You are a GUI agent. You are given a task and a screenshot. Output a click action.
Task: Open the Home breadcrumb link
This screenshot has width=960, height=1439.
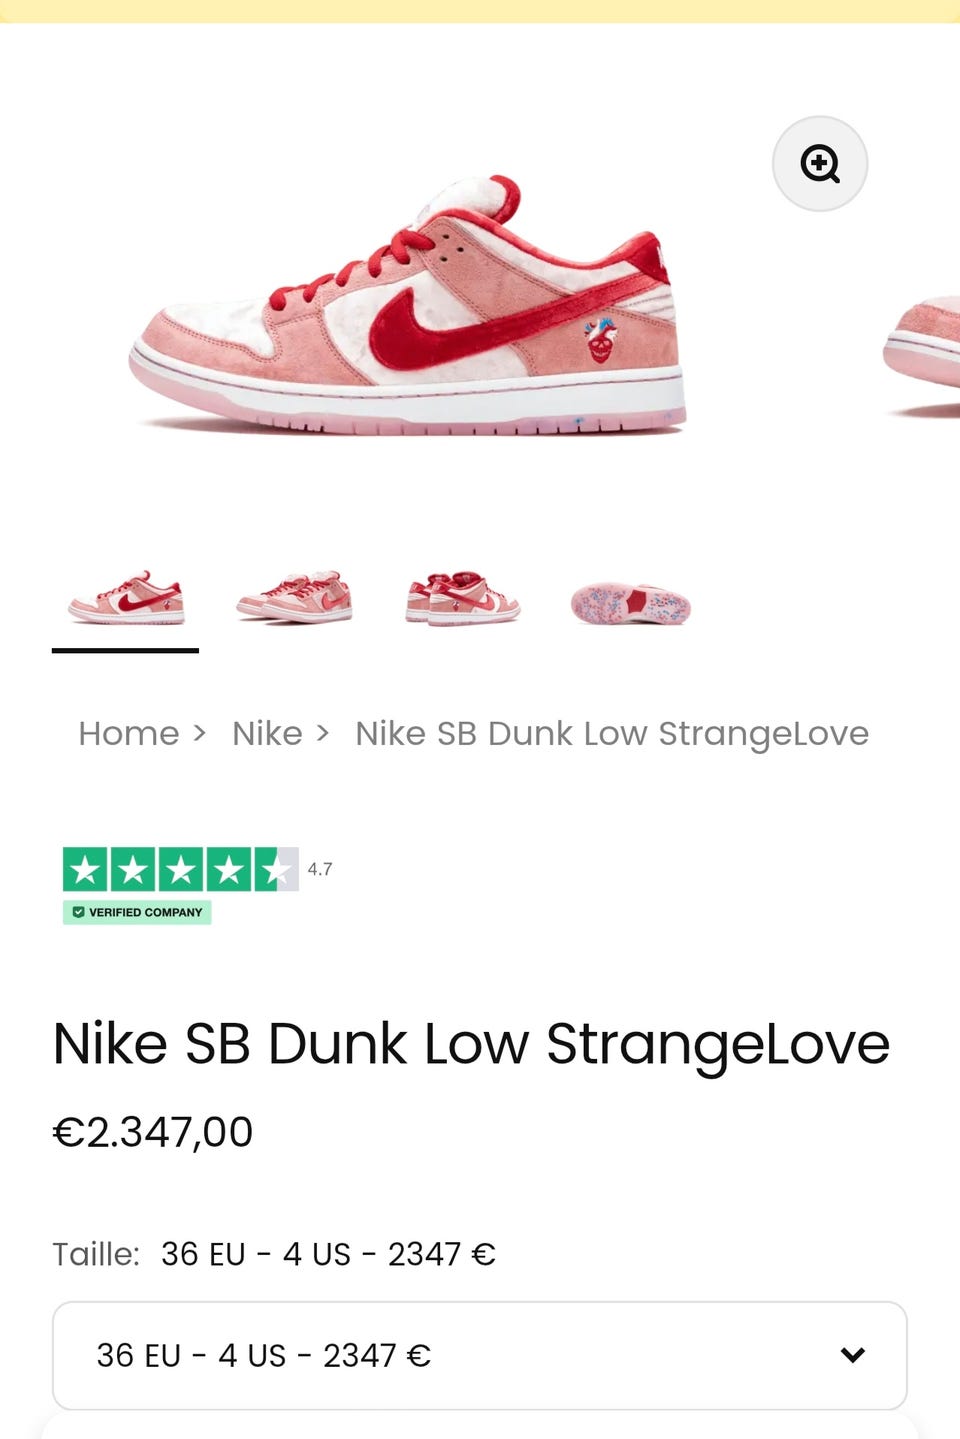coord(129,733)
